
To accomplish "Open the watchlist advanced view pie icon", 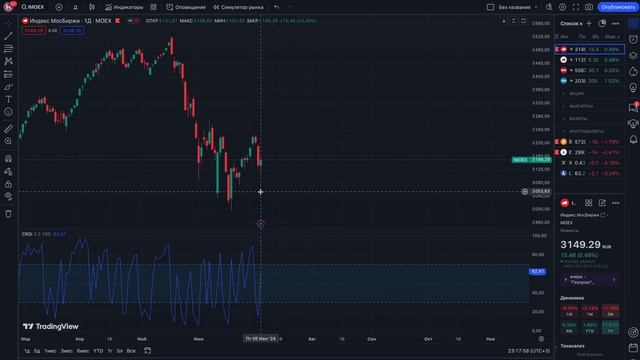I will [x=602, y=24].
